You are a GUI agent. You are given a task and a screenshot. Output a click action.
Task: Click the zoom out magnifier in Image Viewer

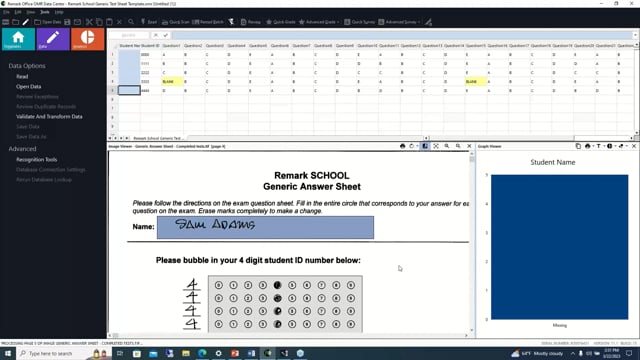click(x=458, y=146)
